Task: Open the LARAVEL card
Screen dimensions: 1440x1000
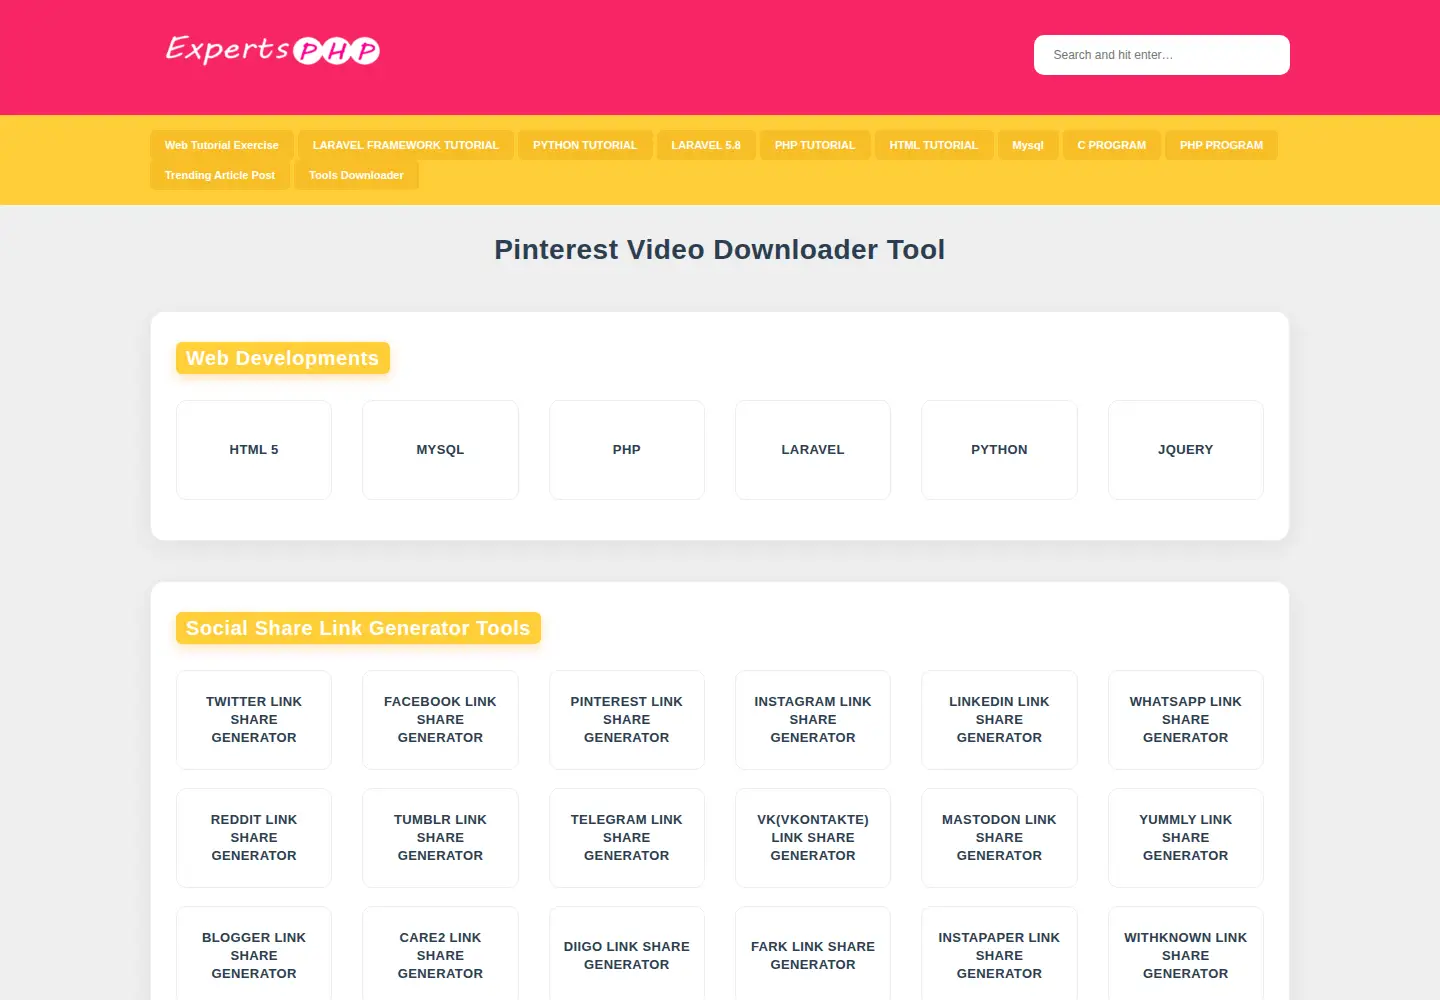Action: 813,450
